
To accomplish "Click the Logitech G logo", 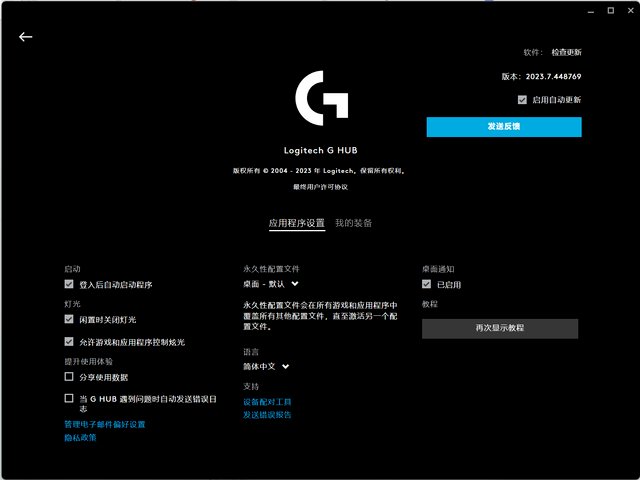I will pos(322,98).
